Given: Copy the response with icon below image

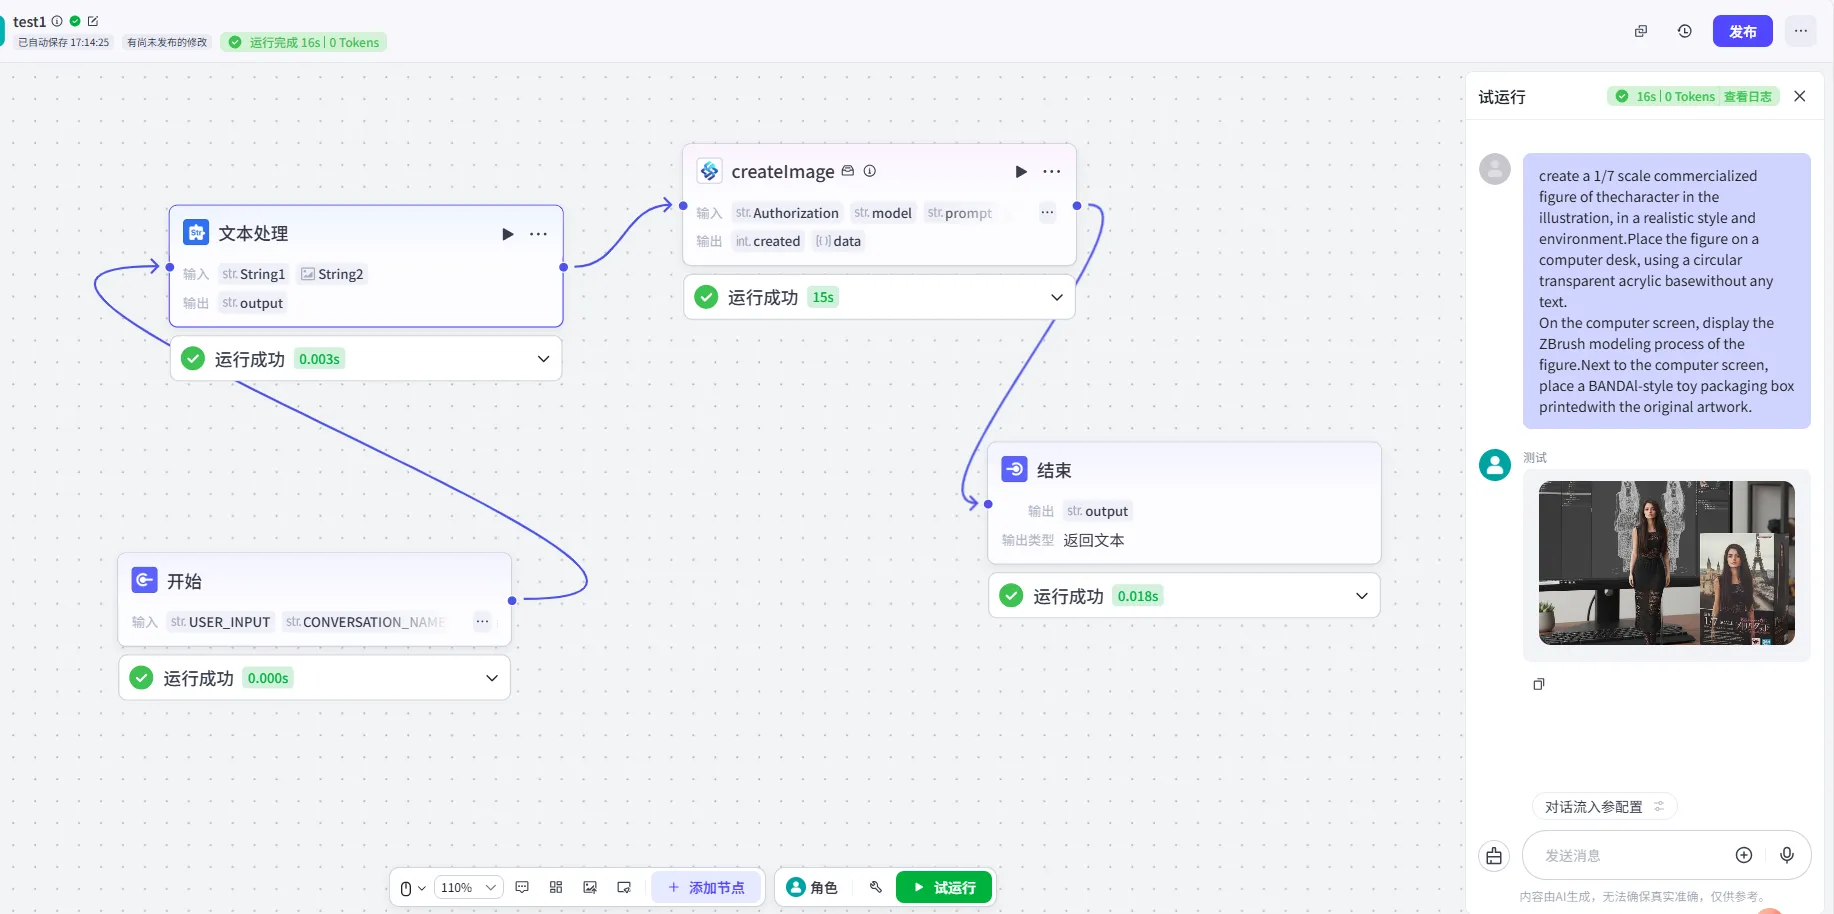Looking at the screenshot, I should coord(1539,684).
